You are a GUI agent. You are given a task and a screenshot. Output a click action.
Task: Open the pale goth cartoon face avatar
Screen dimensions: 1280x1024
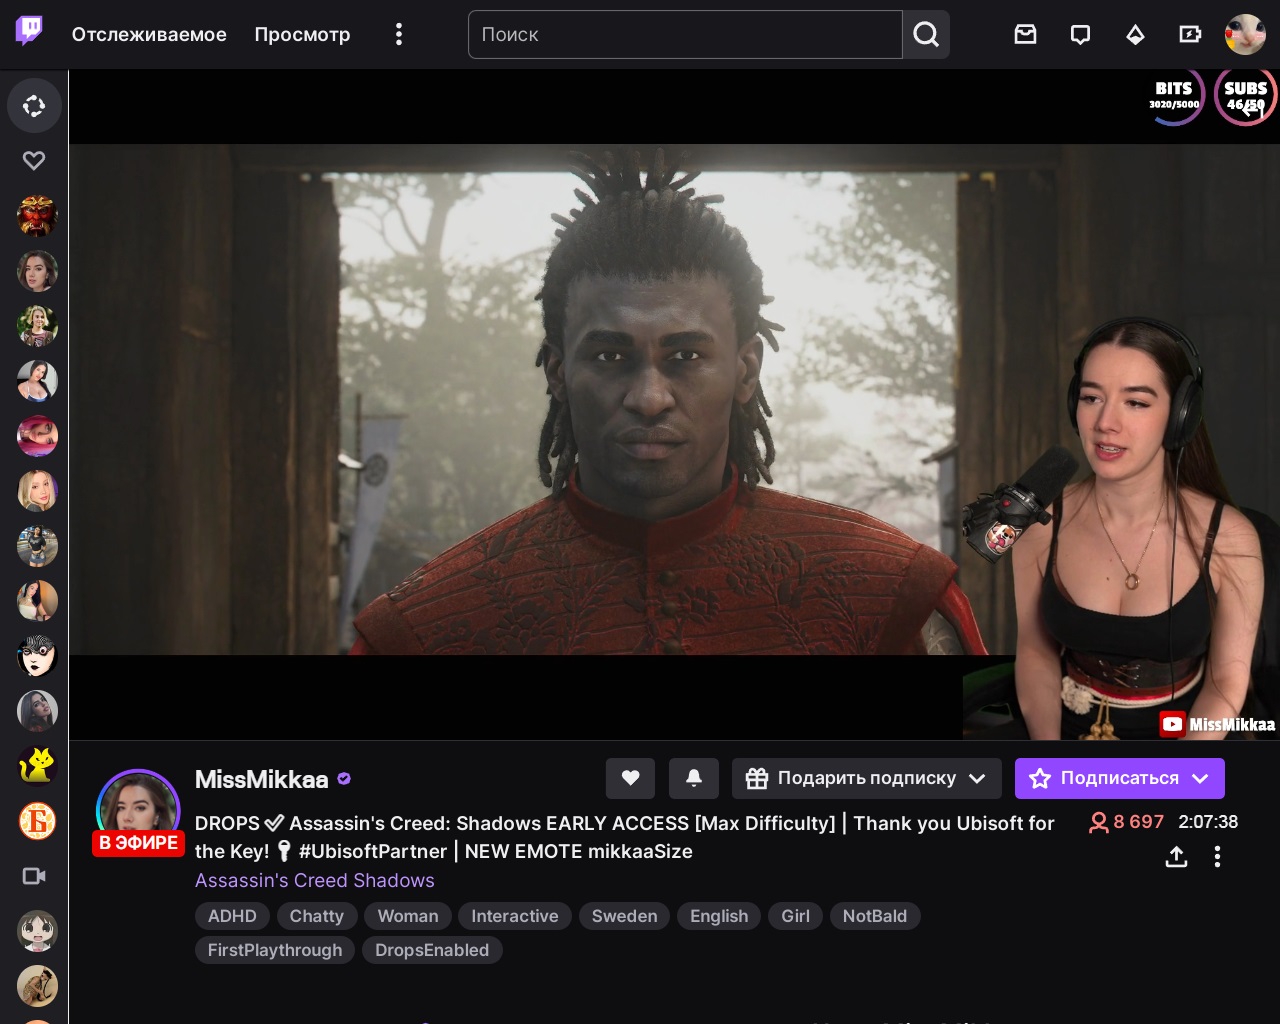pos(37,655)
